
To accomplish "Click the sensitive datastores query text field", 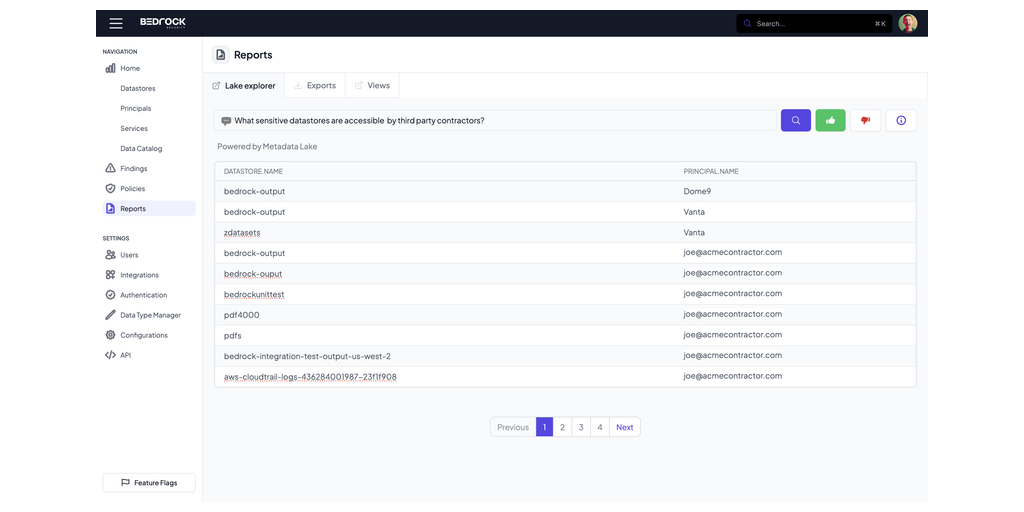I will [x=495, y=120].
